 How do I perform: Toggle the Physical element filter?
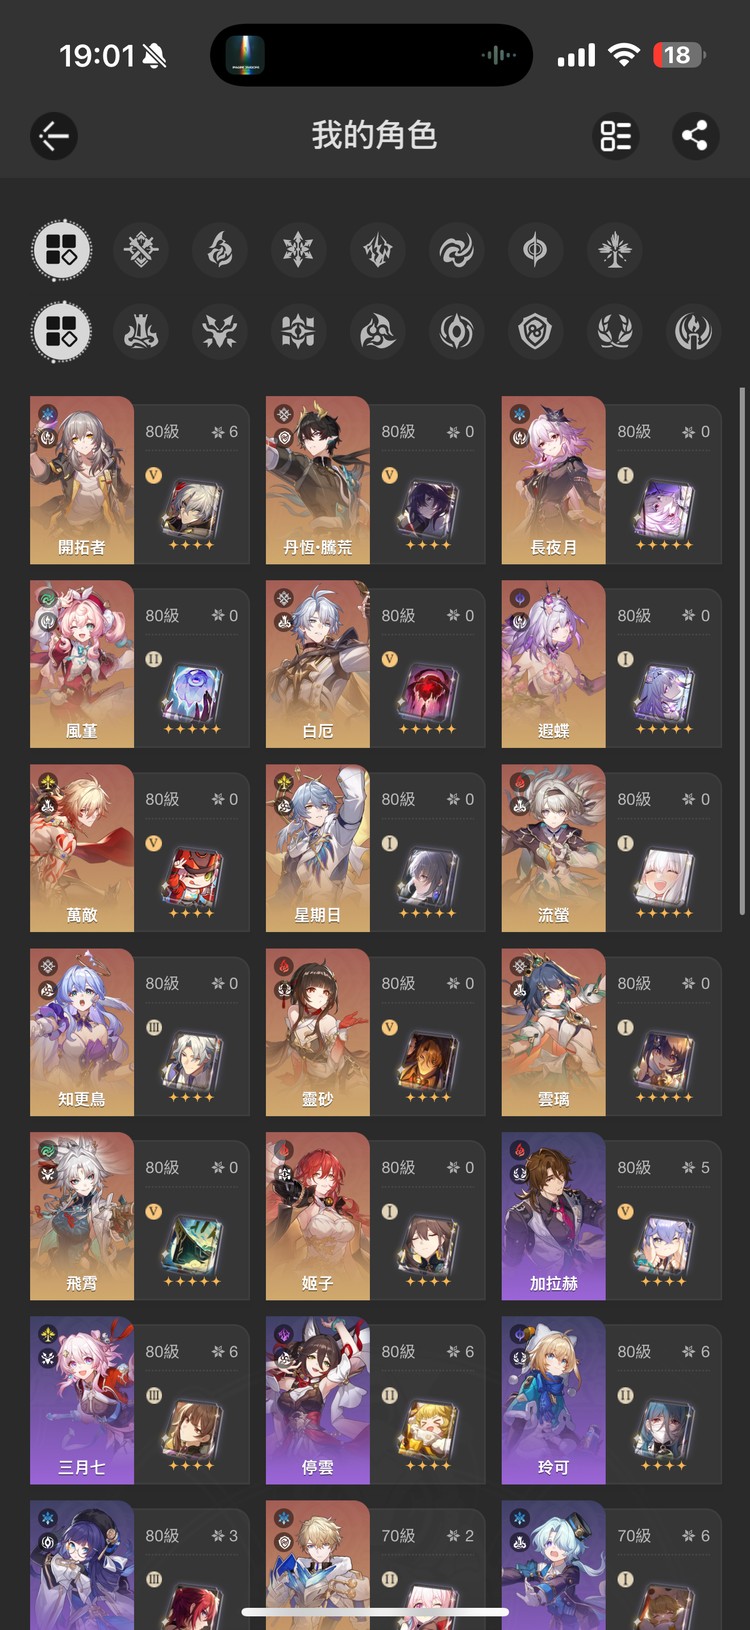[141, 250]
